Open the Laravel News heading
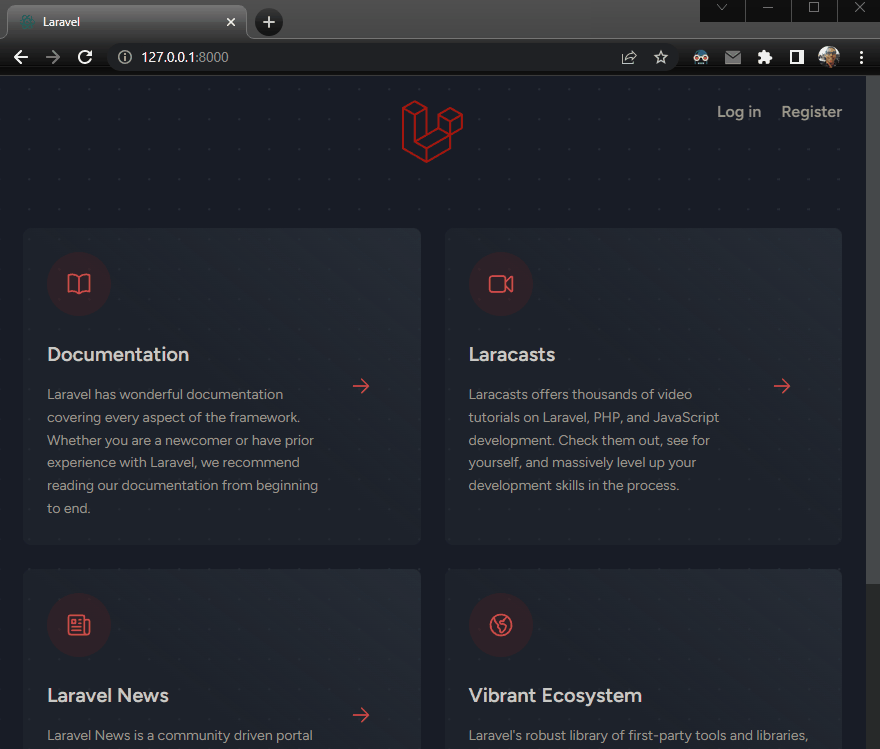Image resolution: width=880 pixels, height=749 pixels. (x=108, y=696)
